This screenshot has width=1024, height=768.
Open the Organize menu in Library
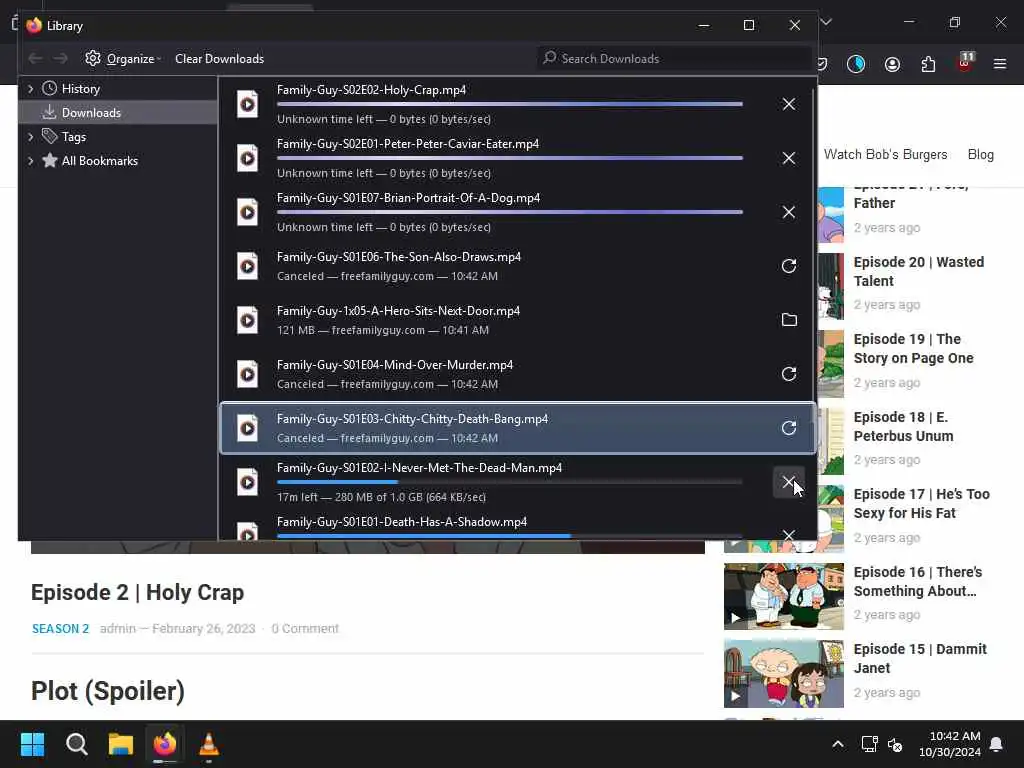coord(123,59)
